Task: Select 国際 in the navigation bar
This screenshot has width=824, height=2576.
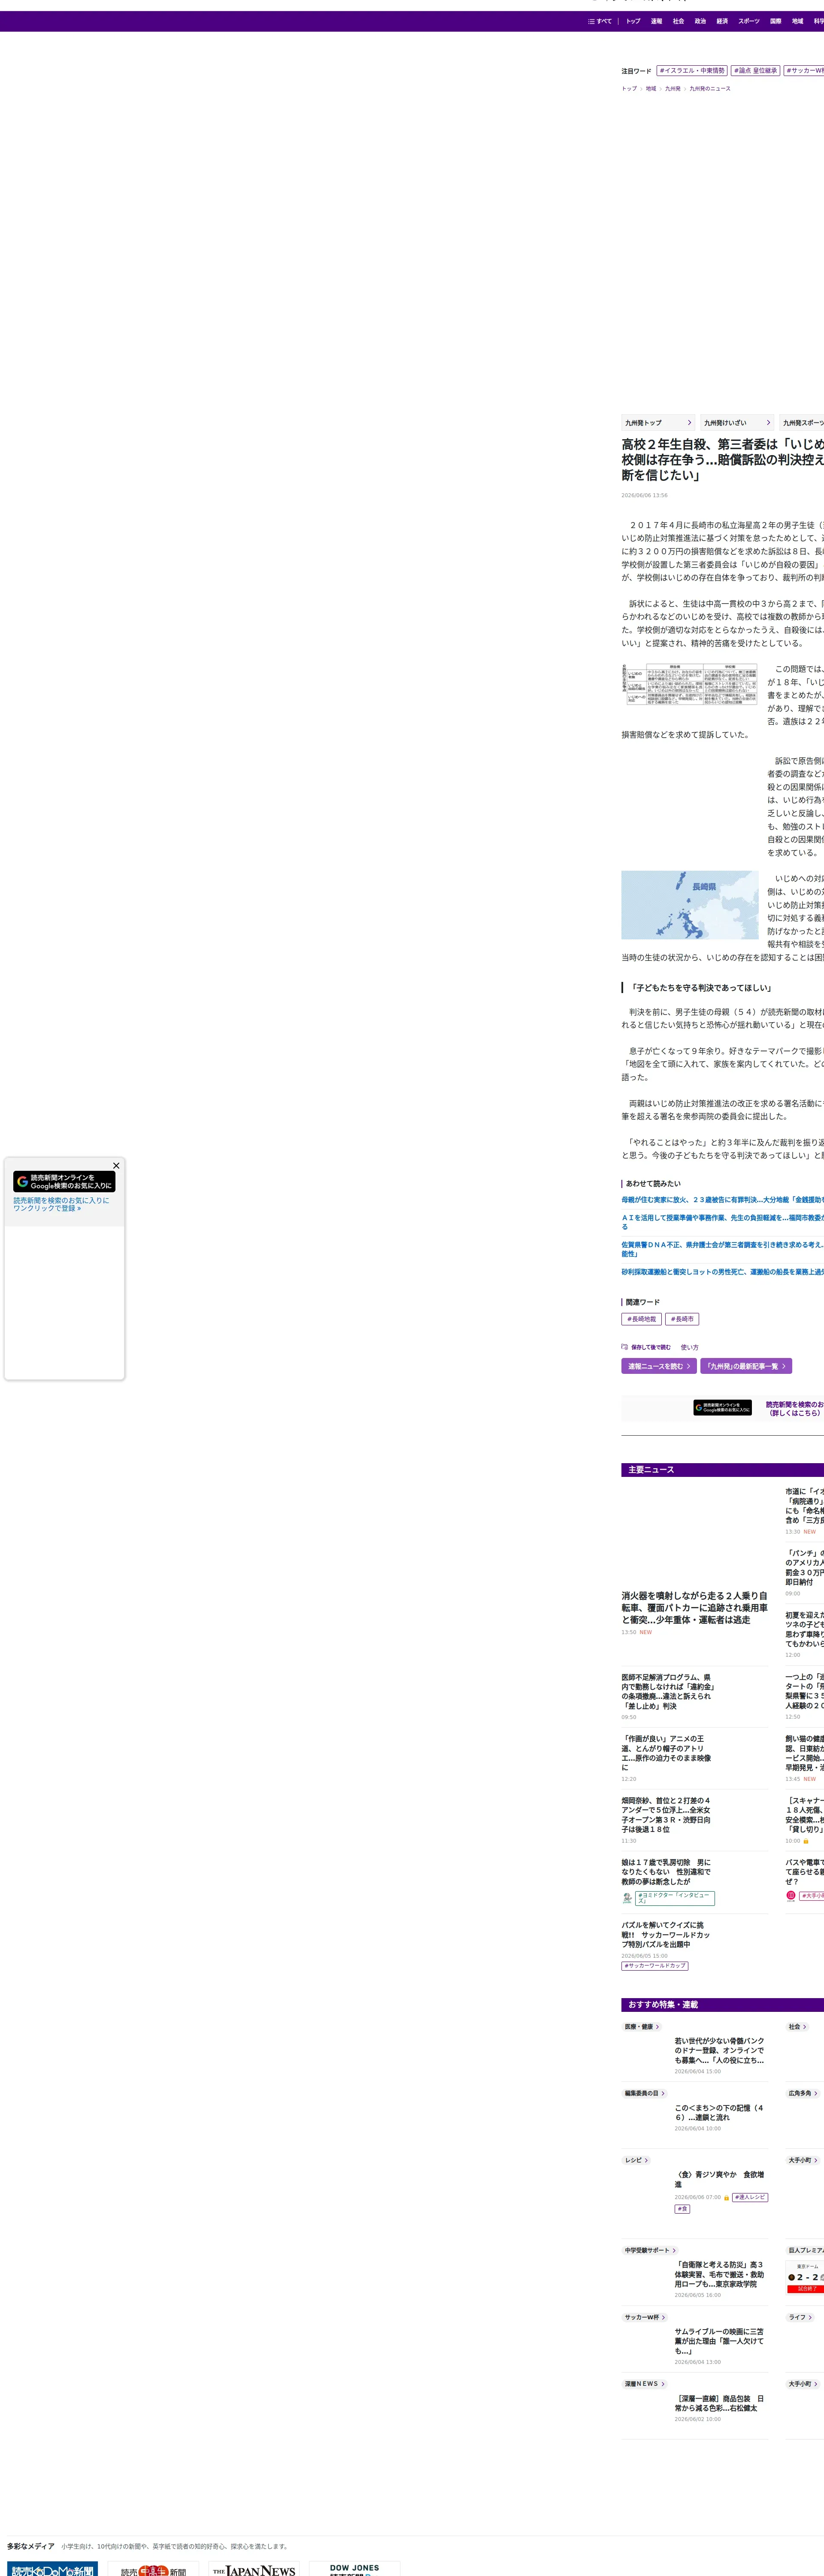Action: pos(776,21)
